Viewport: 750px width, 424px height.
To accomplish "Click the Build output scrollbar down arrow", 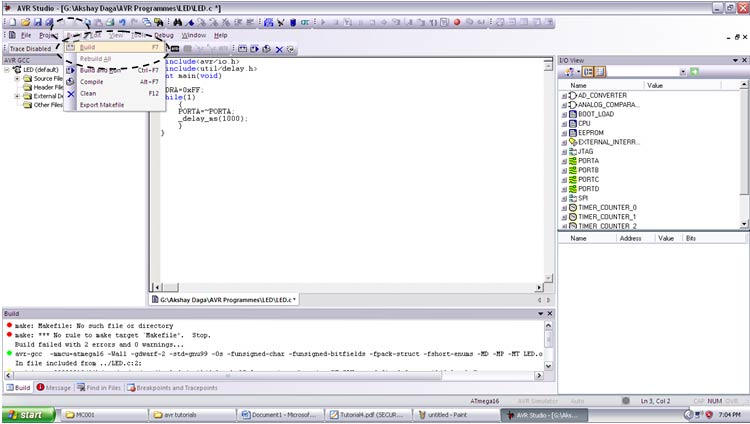I will point(549,366).
